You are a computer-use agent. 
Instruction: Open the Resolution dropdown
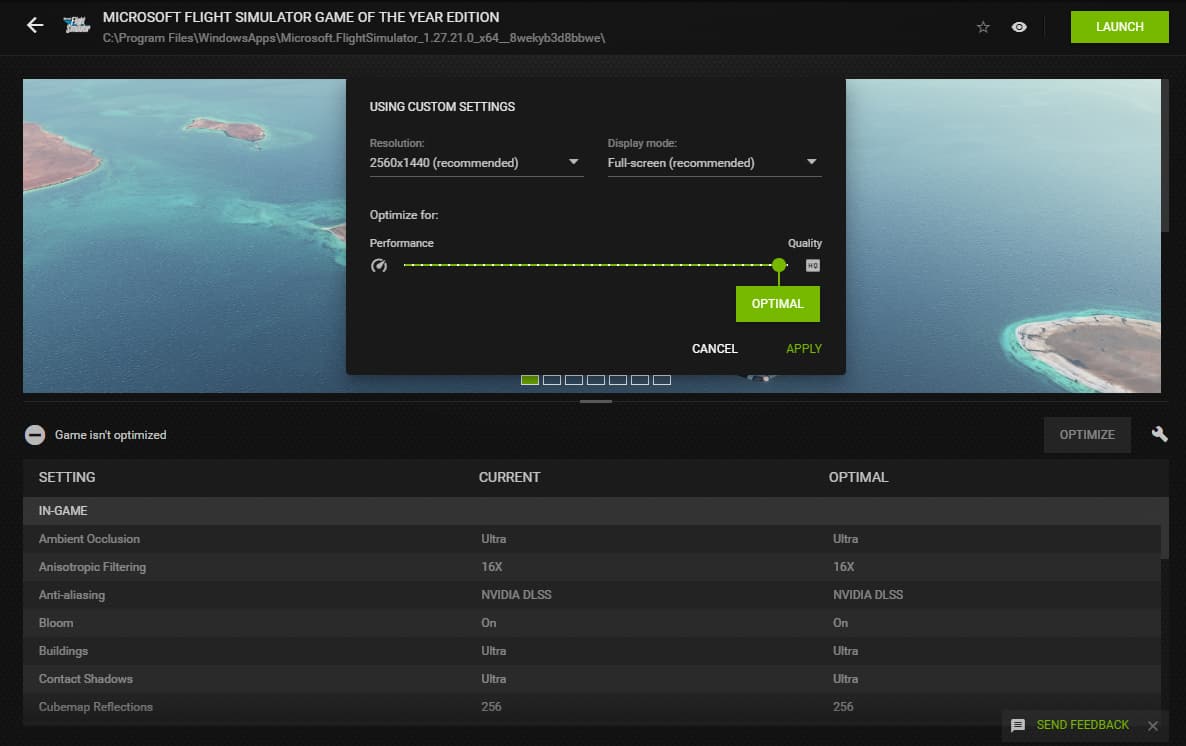point(476,163)
